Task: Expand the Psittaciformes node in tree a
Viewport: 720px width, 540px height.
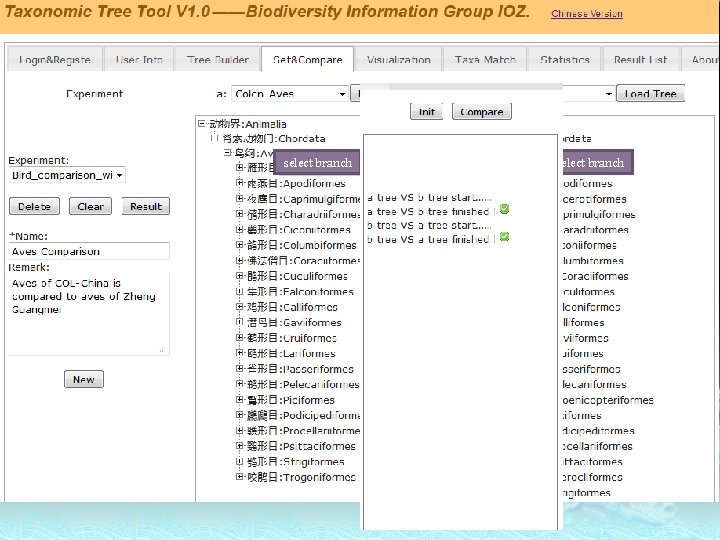Action: [239, 445]
